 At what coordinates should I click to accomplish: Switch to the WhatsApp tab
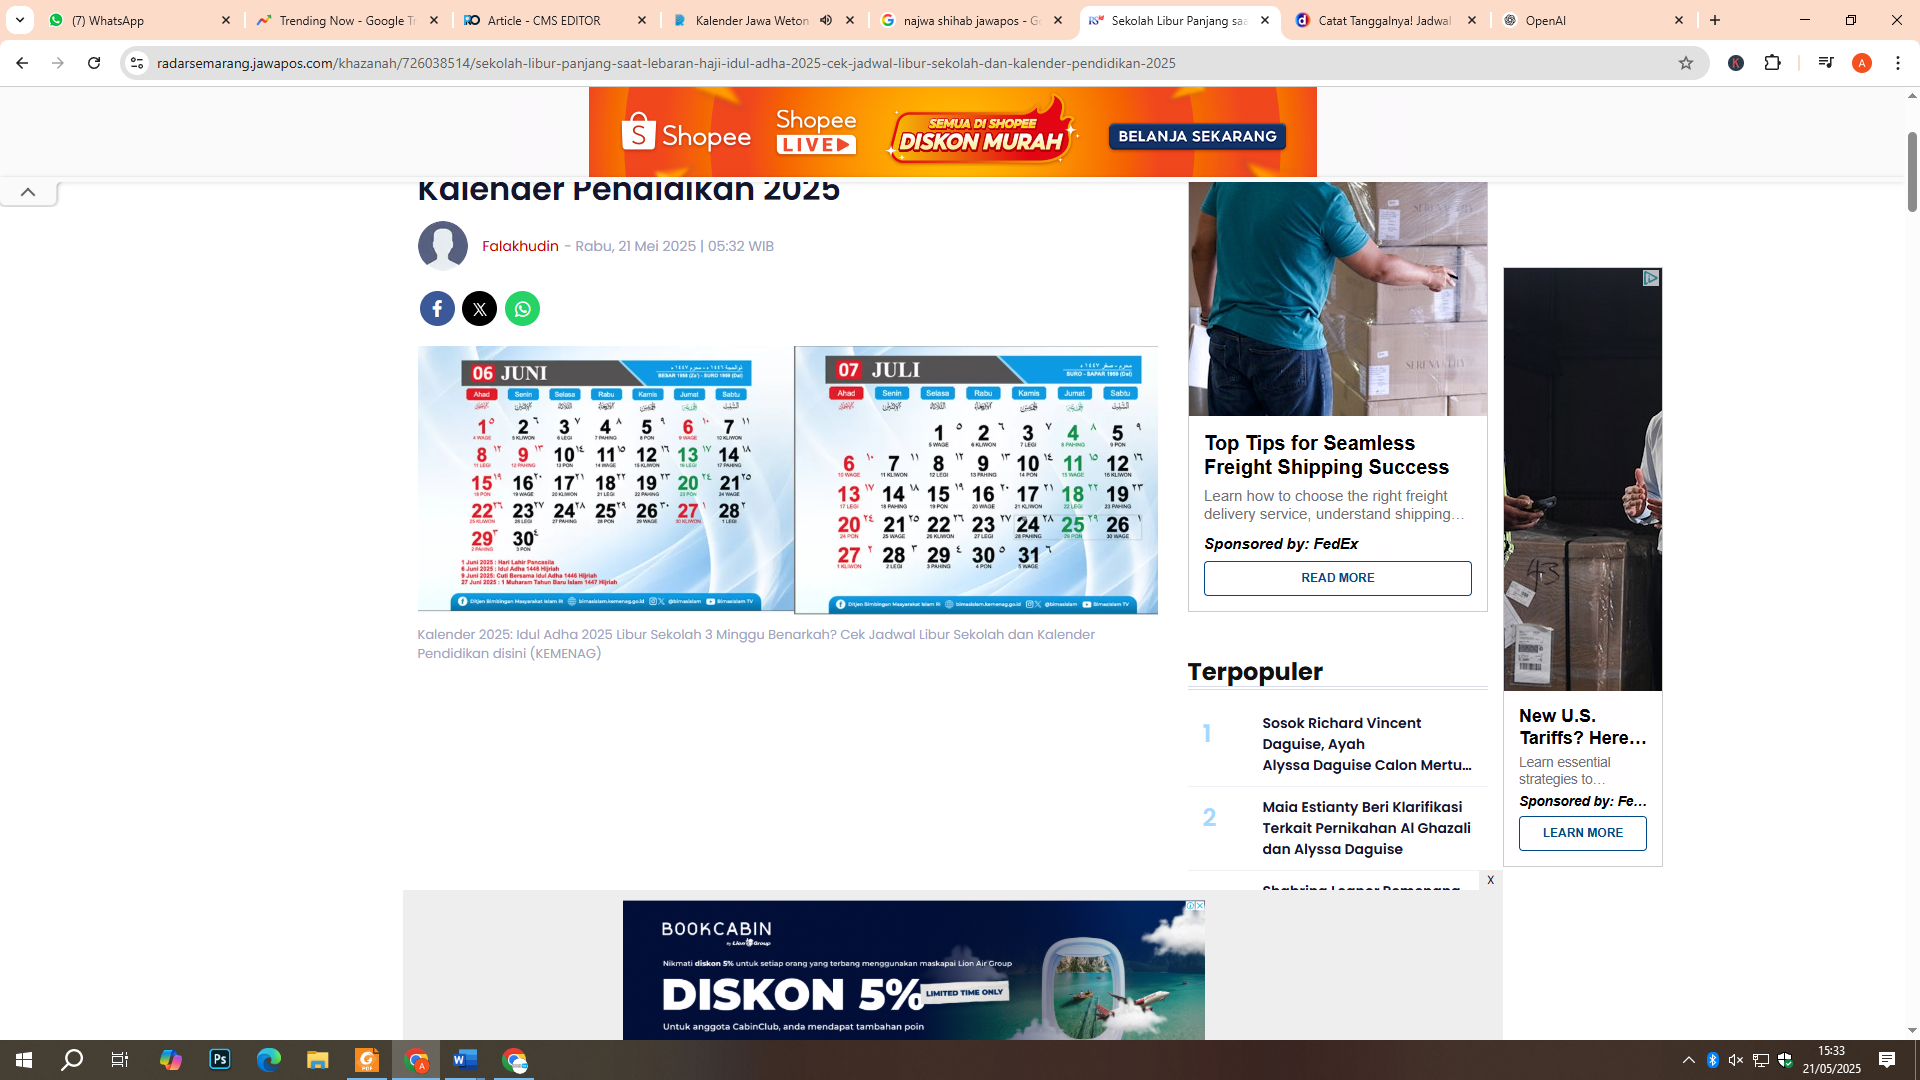tap(130, 20)
